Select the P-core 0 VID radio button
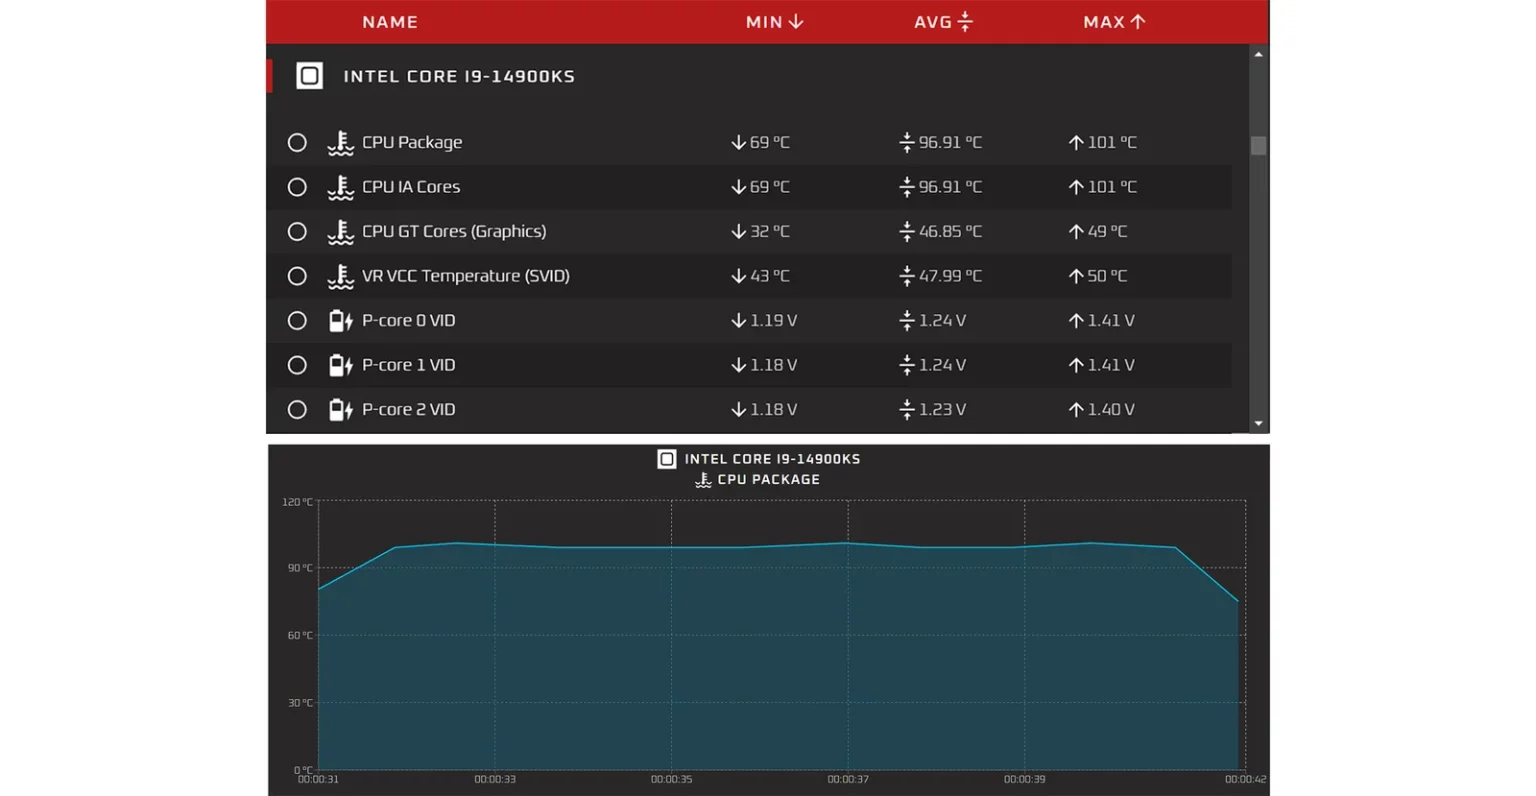This screenshot has height=796, width=1536. [x=297, y=321]
